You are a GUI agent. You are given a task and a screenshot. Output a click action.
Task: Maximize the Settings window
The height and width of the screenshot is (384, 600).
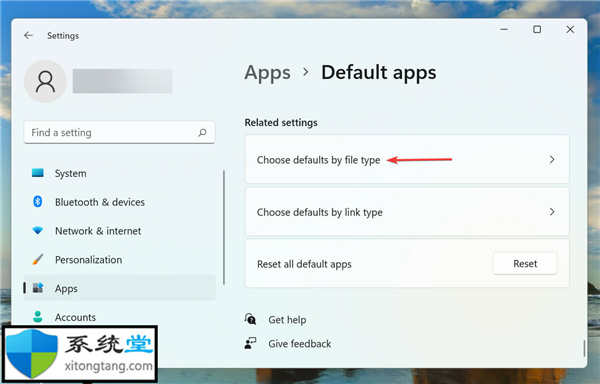(537, 29)
